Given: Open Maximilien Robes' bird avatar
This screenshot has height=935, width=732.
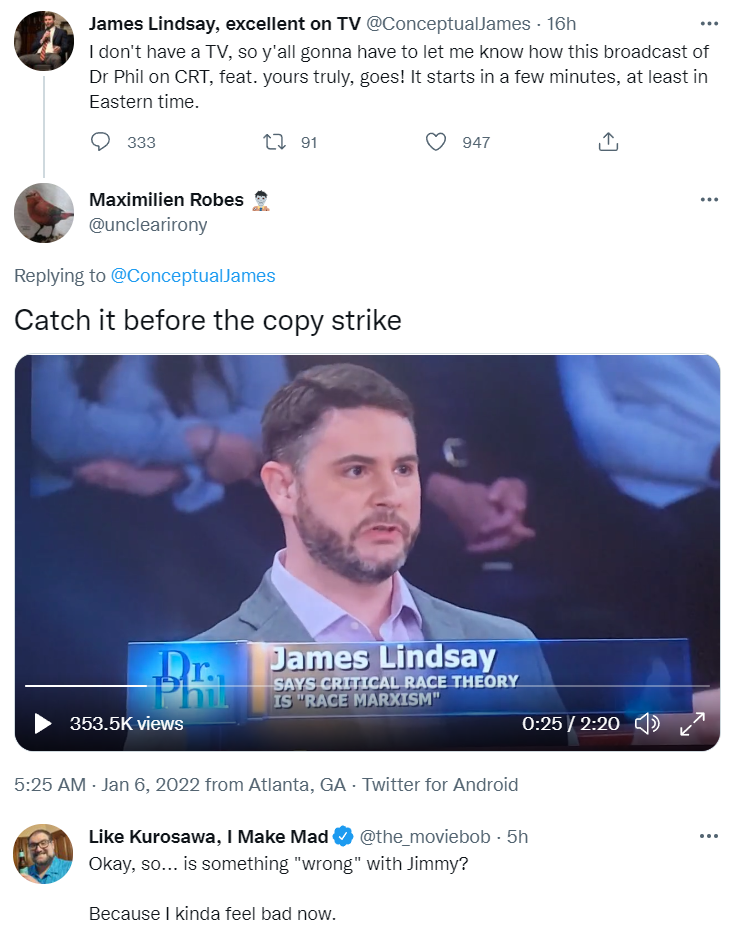Looking at the screenshot, I should pos(44,213).
